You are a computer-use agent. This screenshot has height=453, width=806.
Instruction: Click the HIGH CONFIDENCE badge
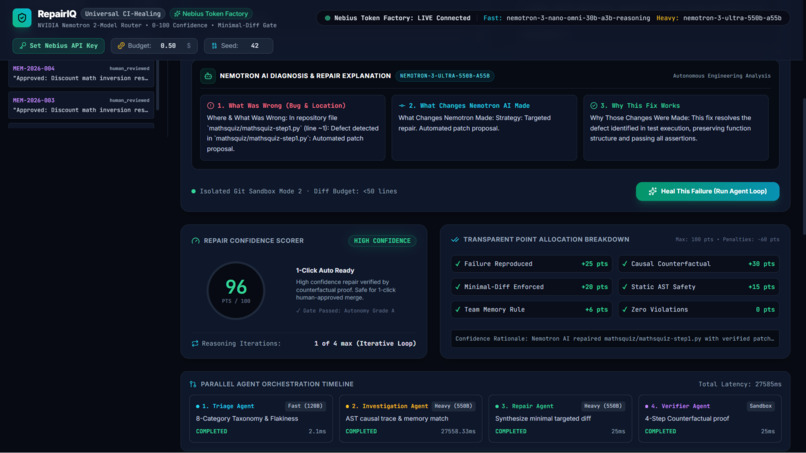point(382,241)
